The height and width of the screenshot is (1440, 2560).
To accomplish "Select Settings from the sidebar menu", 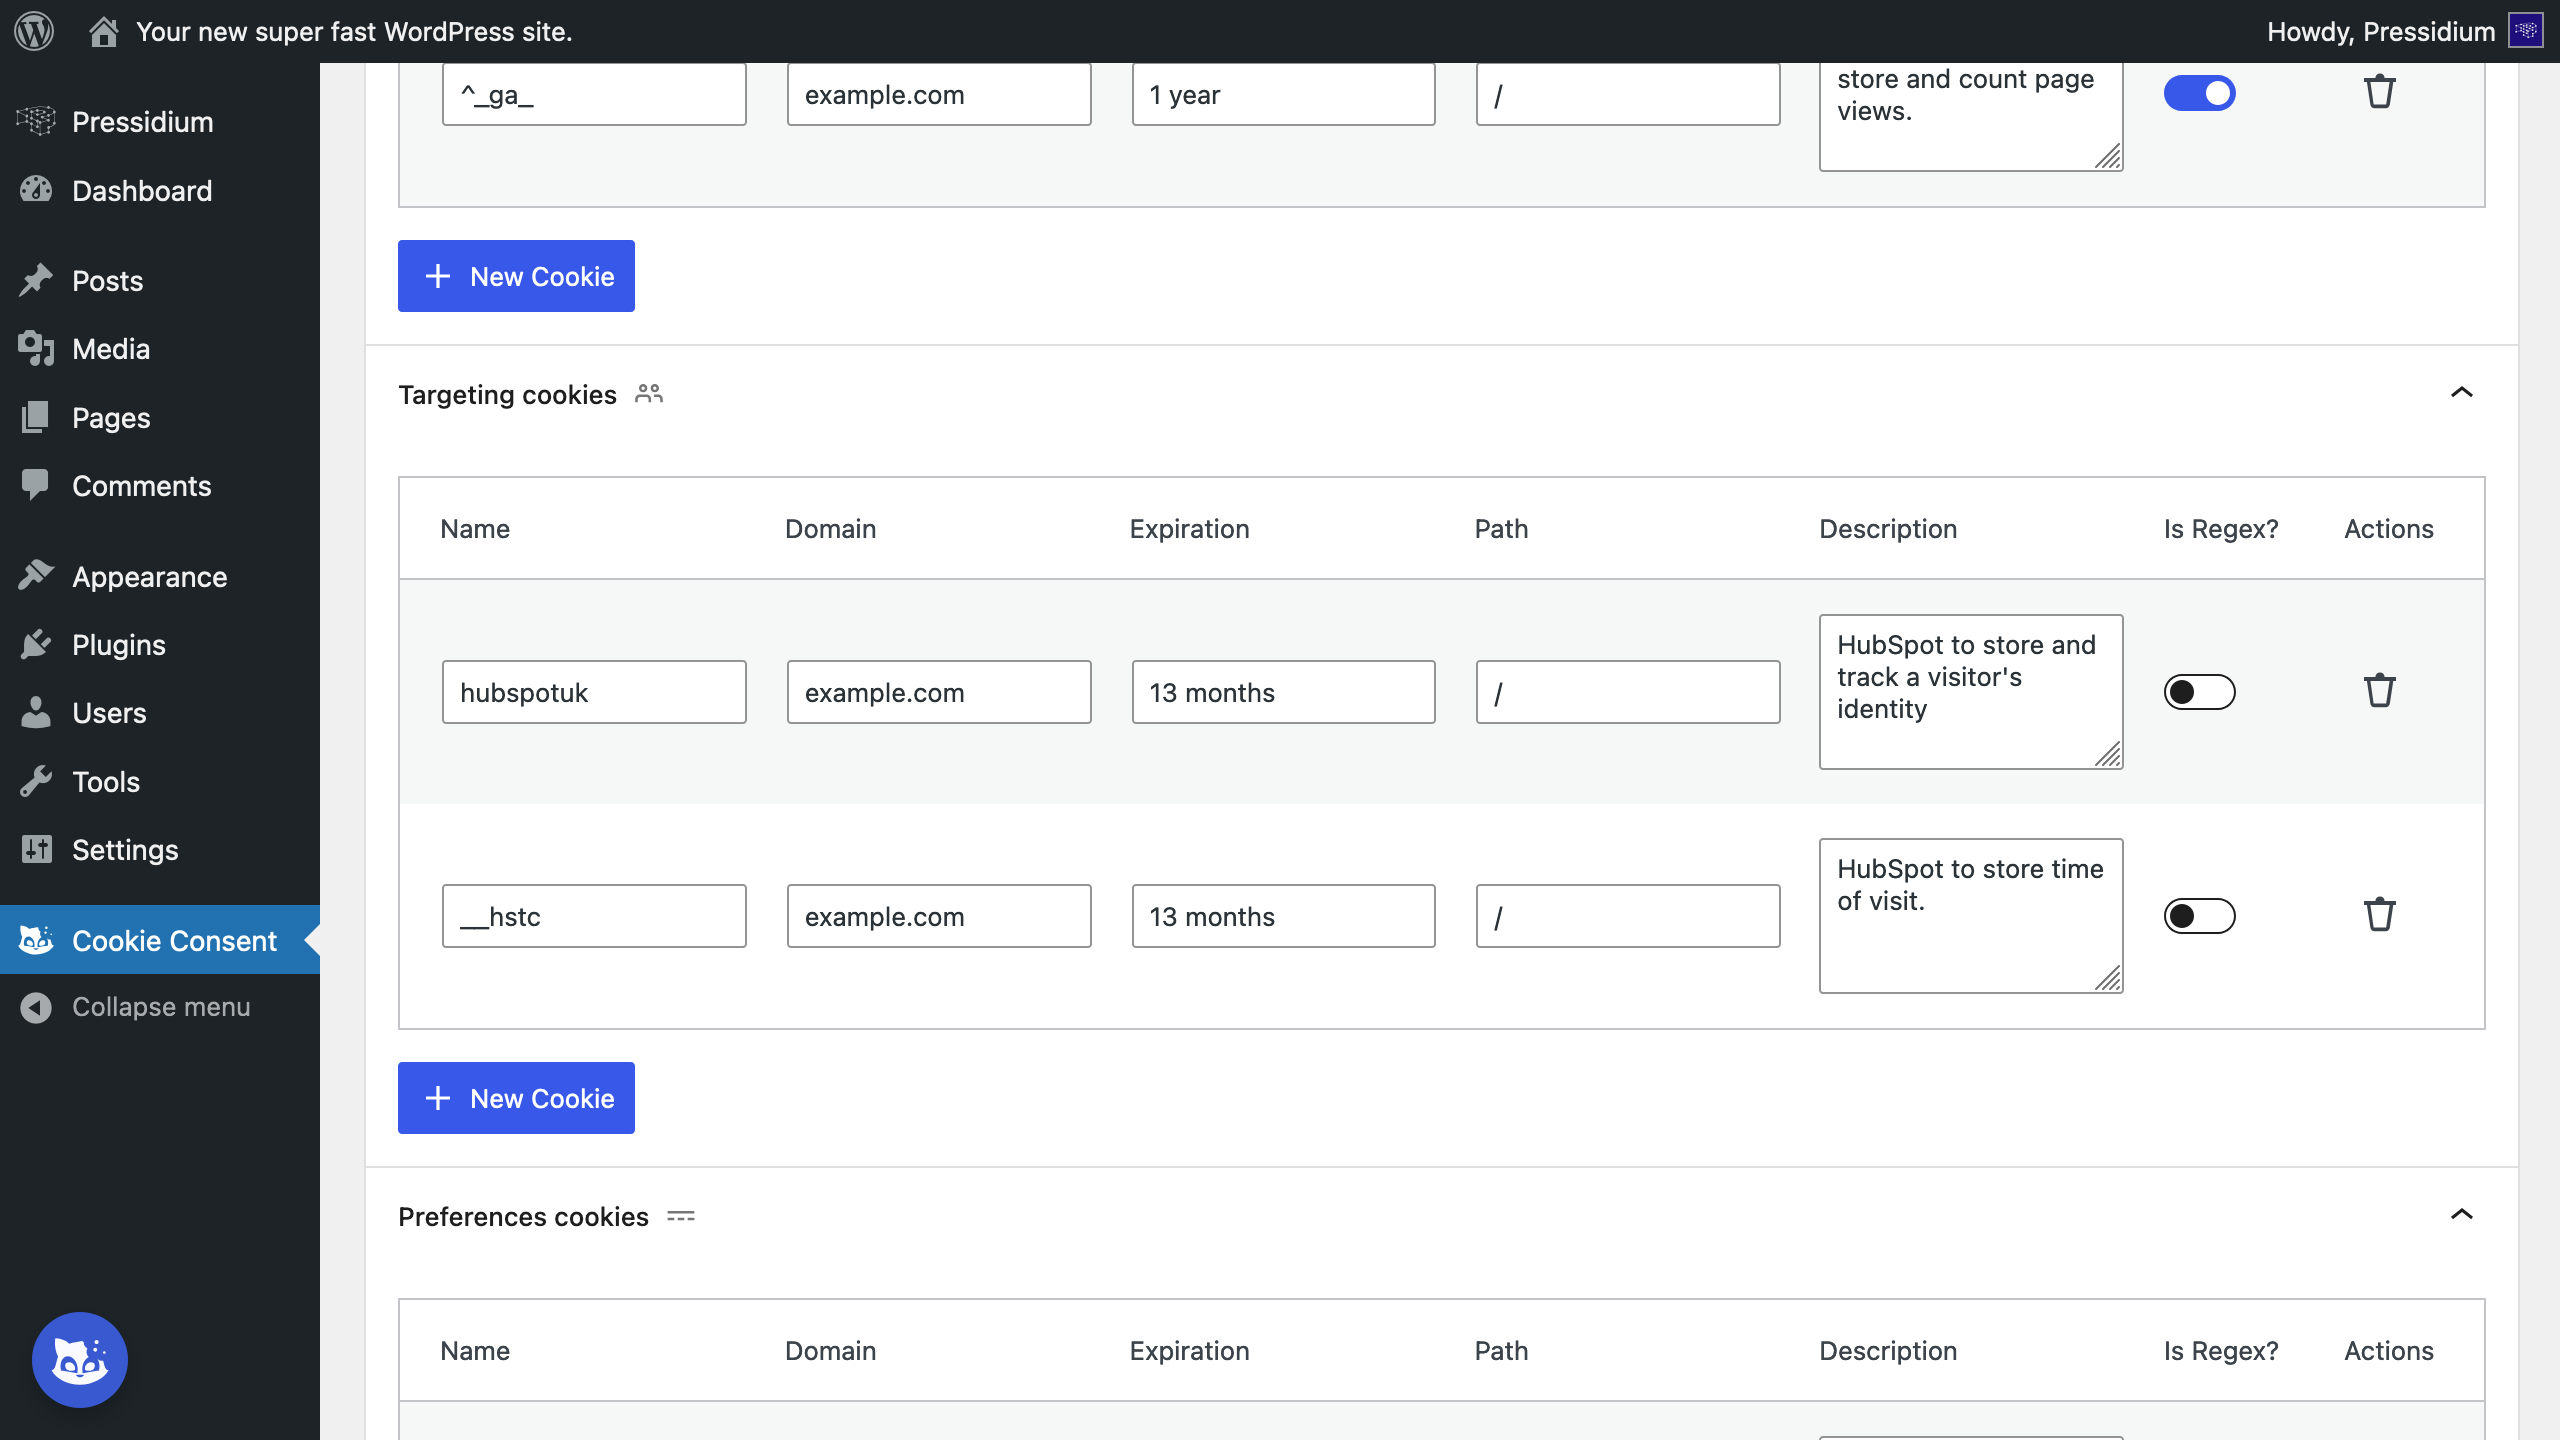I will [123, 849].
